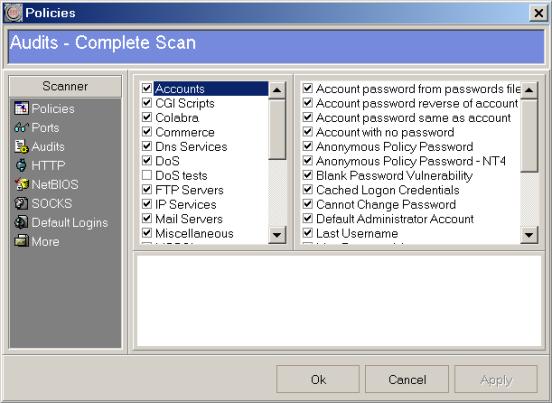Image resolution: width=552 pixels, height=403 pixels.
Task: Click the Cancel button
Action: pos(407,379)
